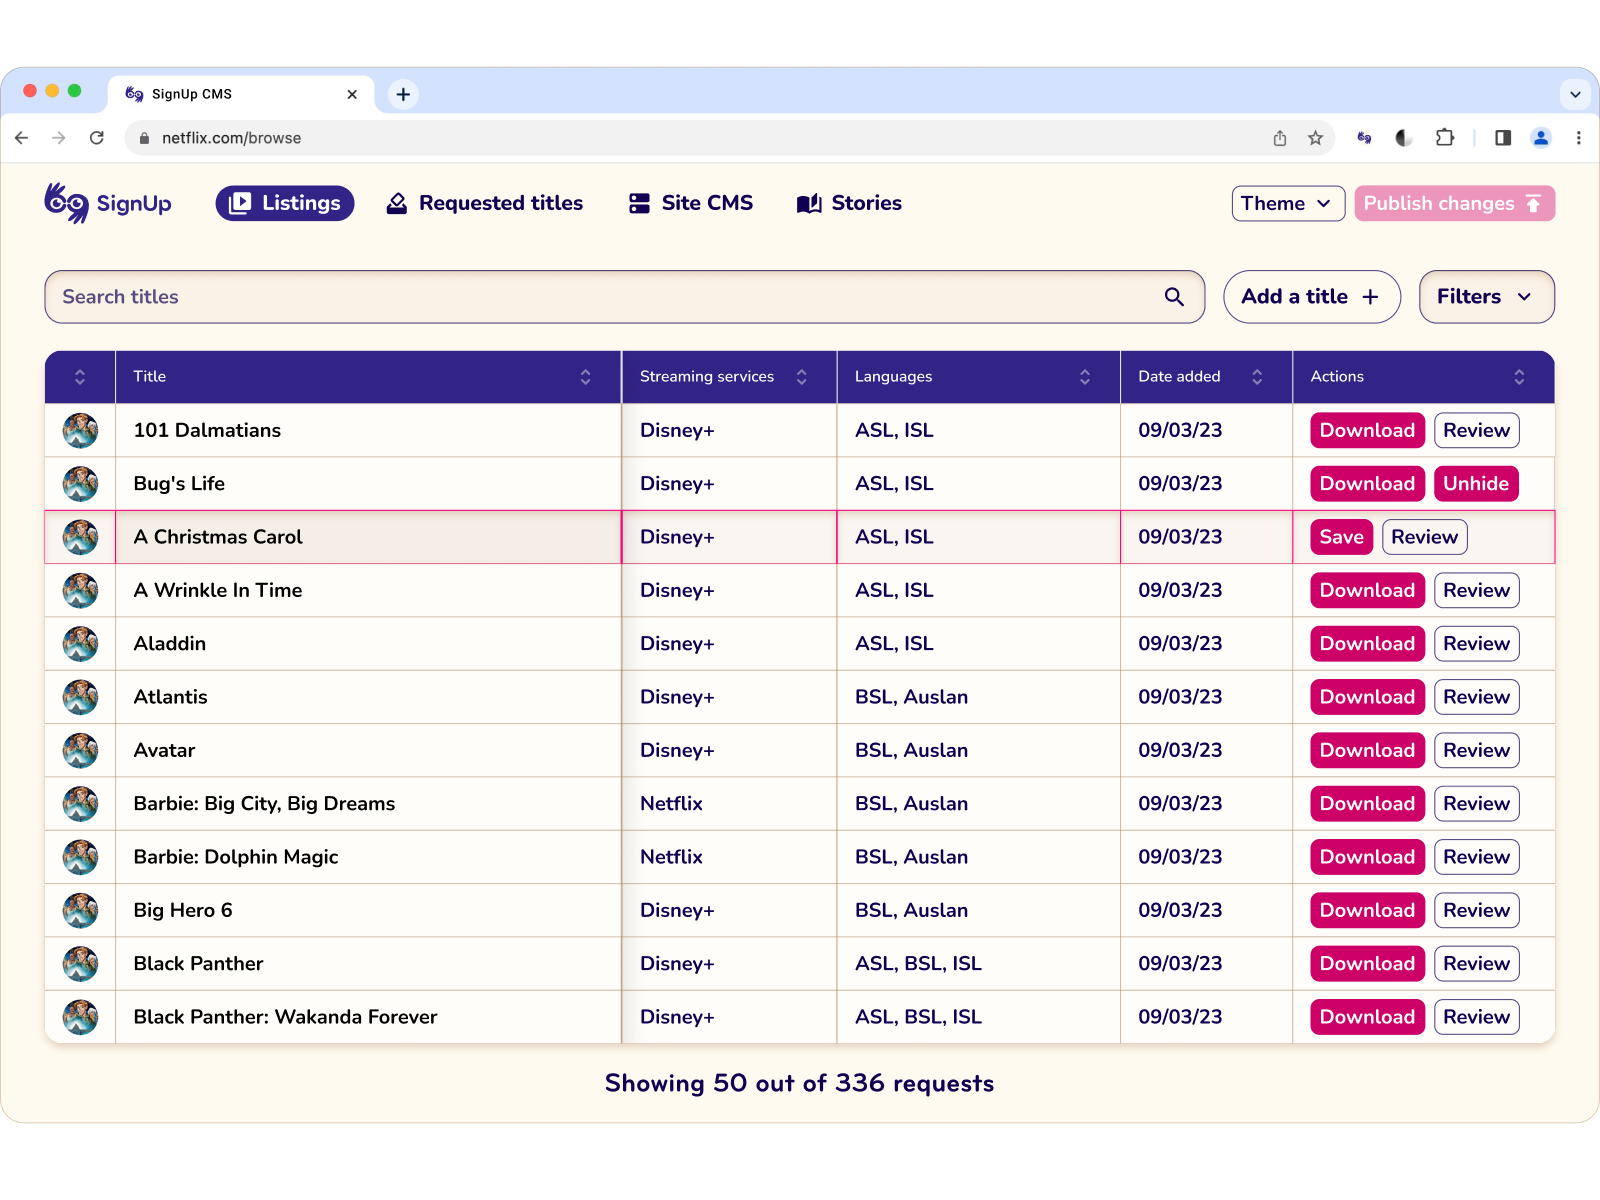
Task: Close the SignUp CMS tab
Action: (352, 94)
